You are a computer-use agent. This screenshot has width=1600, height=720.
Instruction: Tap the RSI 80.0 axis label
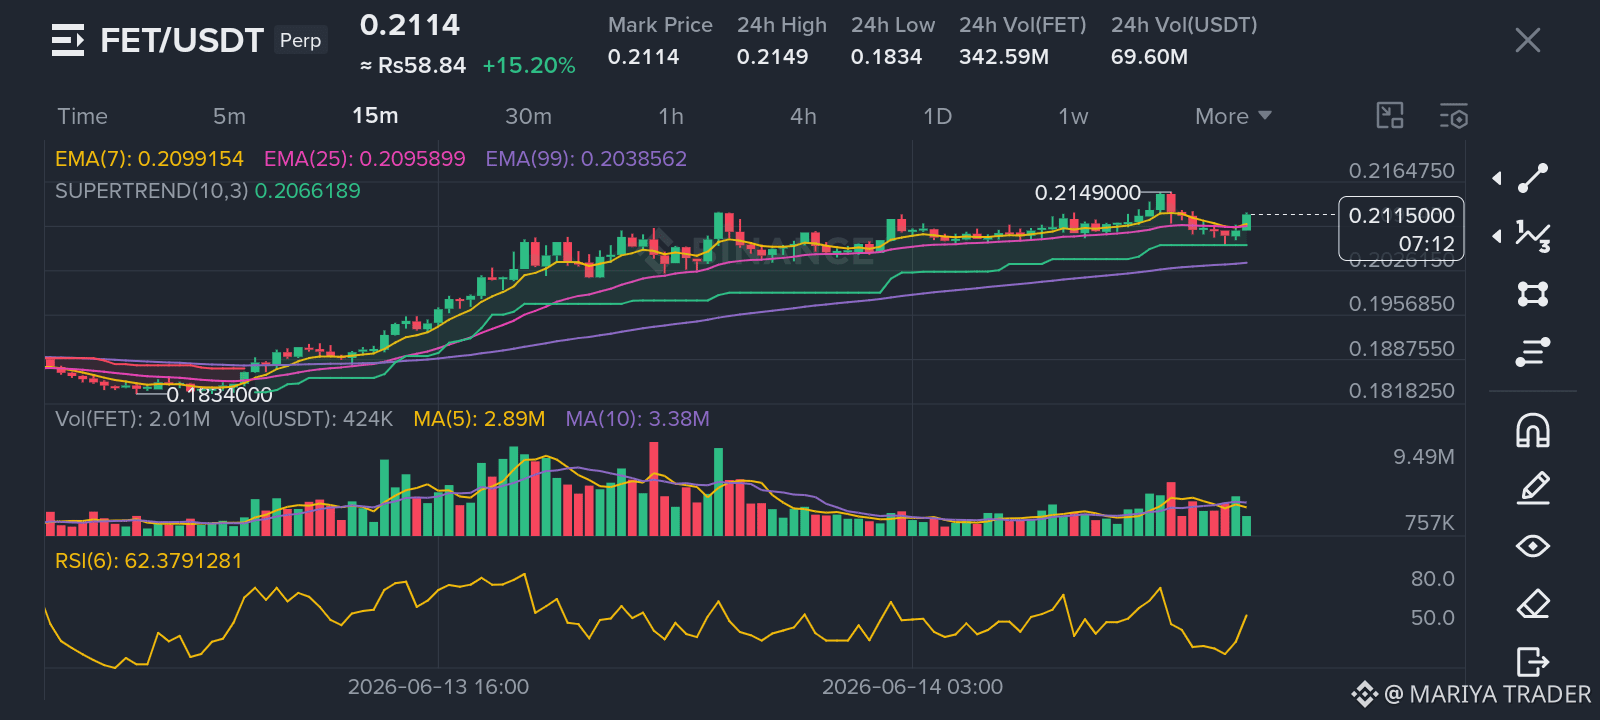tap(1433, 579)
